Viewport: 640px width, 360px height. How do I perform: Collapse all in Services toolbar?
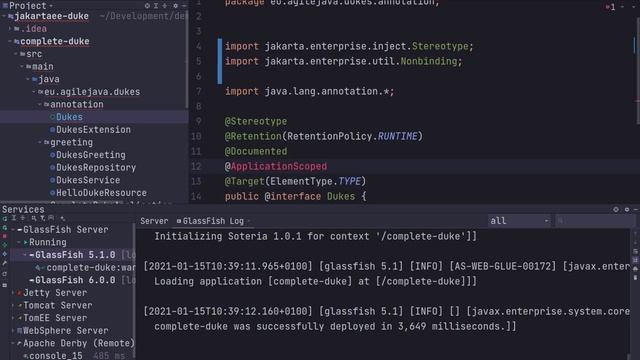coord(23,218)
